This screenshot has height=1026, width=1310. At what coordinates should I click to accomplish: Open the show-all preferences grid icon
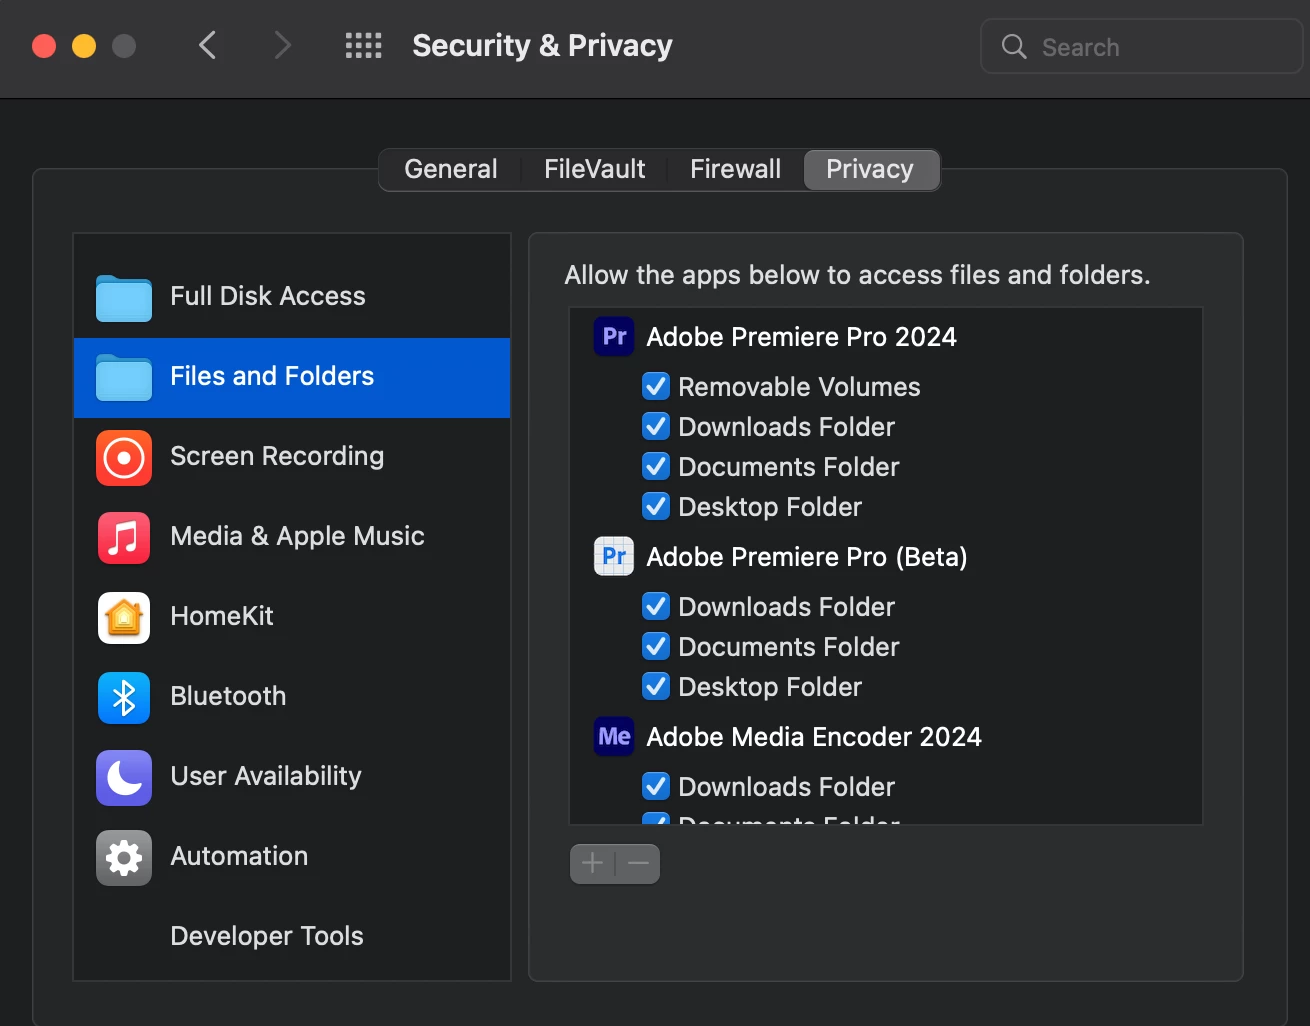363,46
